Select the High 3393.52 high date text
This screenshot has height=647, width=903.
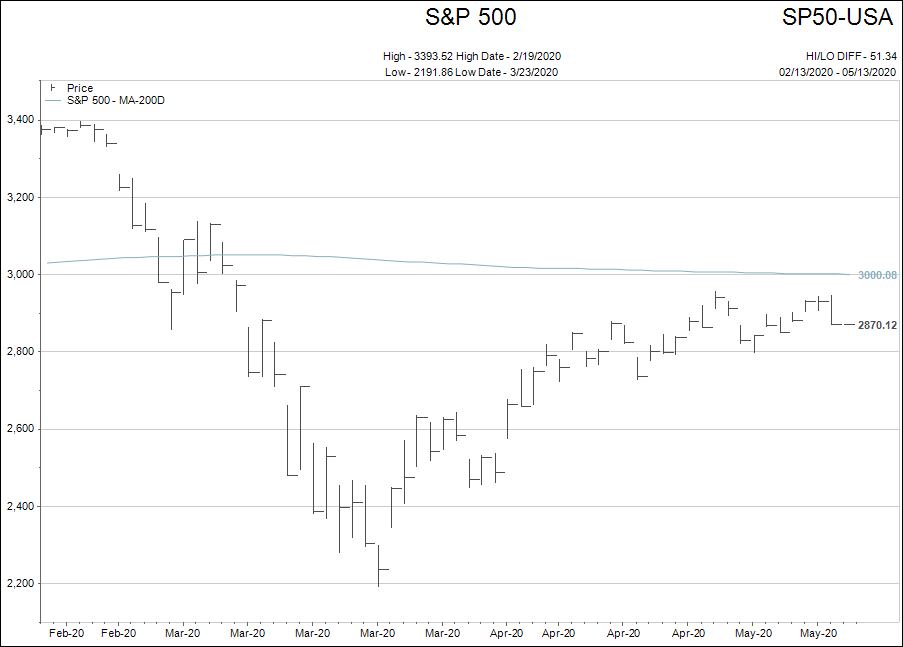(479, 56)
